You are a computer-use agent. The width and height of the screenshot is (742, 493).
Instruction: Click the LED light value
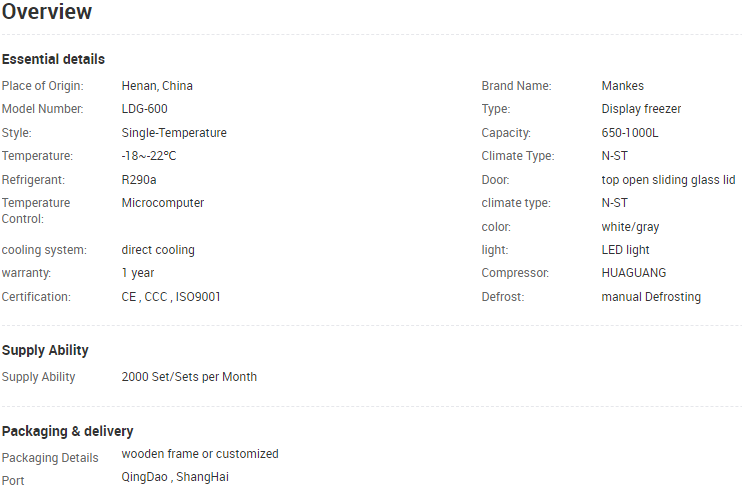(x=625, y=250)
